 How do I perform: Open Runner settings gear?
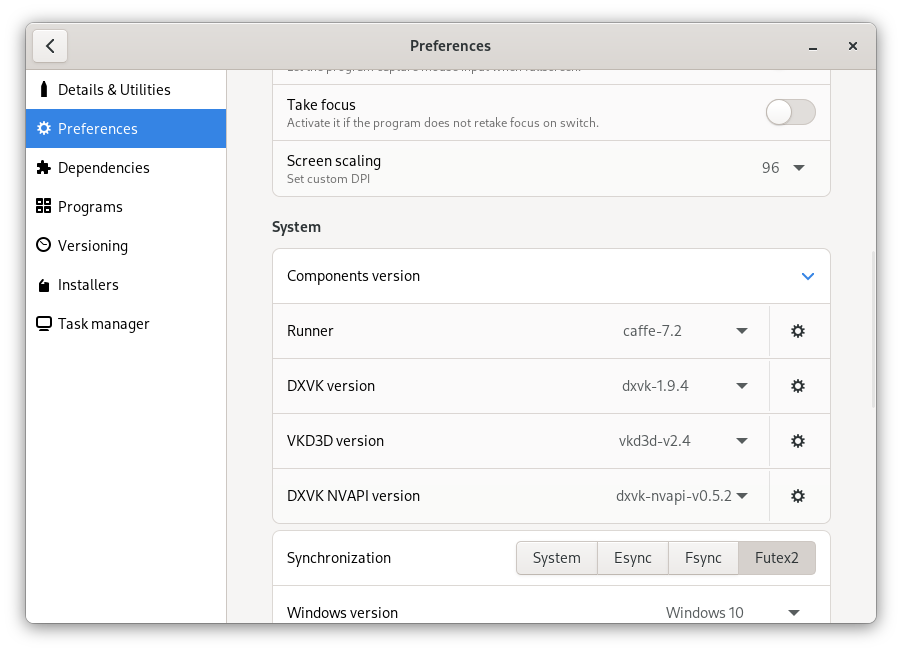(798, 331)
